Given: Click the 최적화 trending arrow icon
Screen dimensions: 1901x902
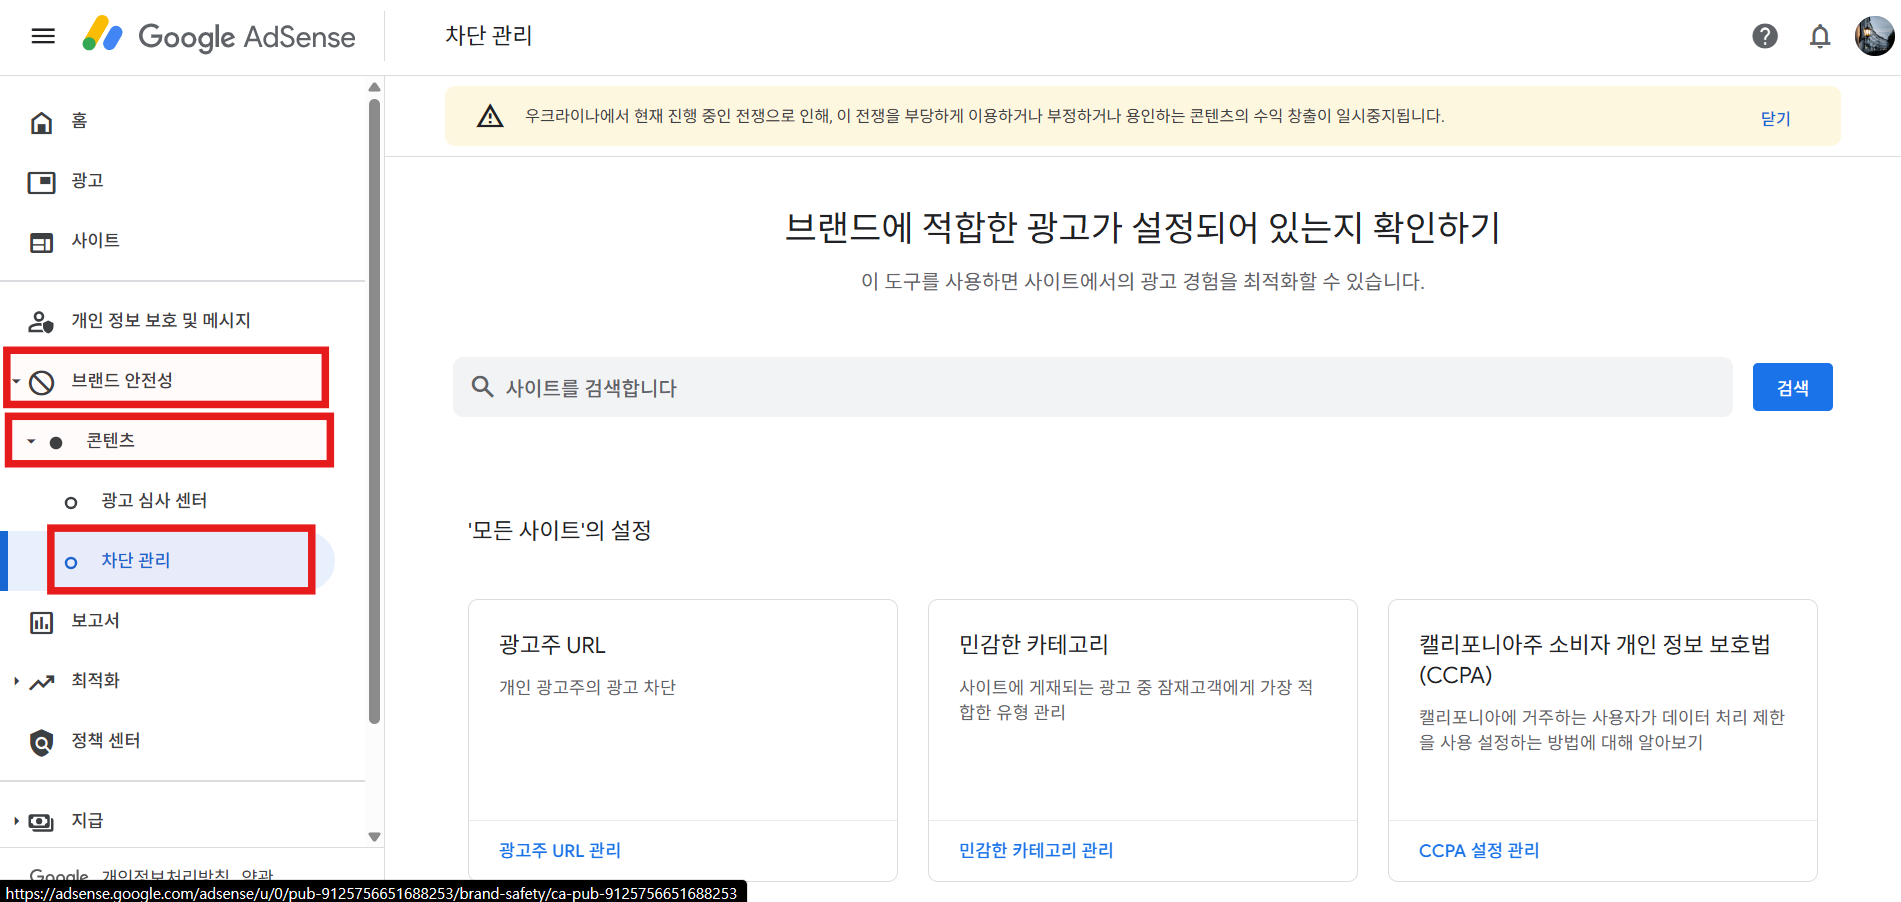Looking at the screenshot, I should click(41, 682).
